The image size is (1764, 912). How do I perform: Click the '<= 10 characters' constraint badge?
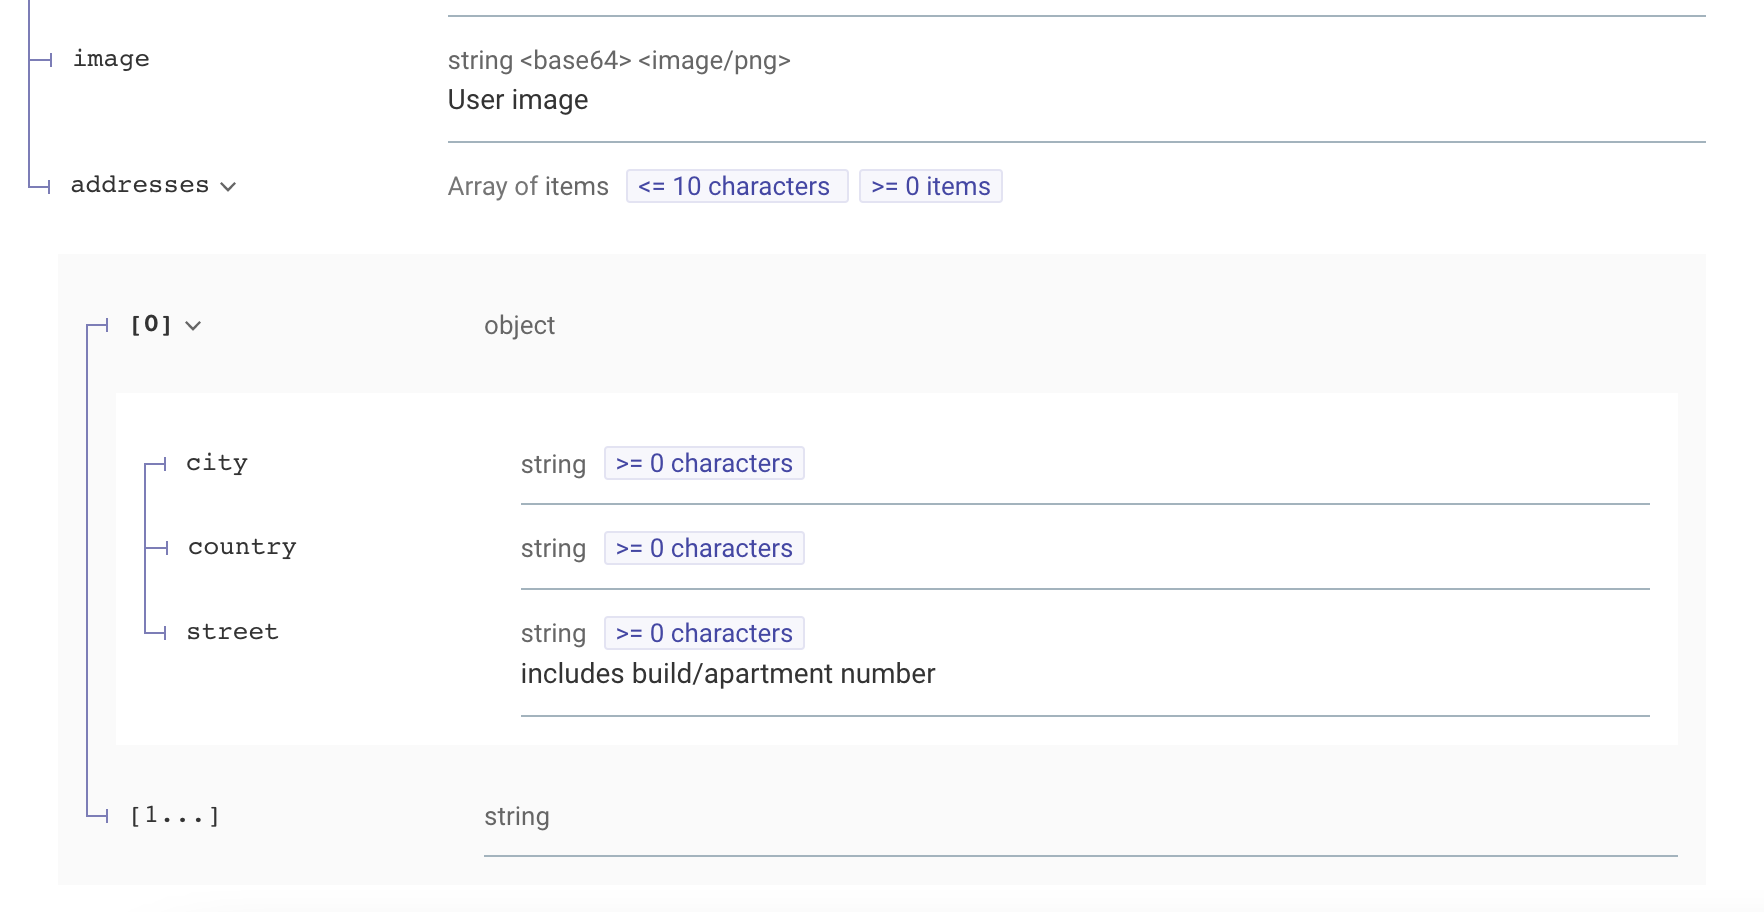(x=736, y=187)
